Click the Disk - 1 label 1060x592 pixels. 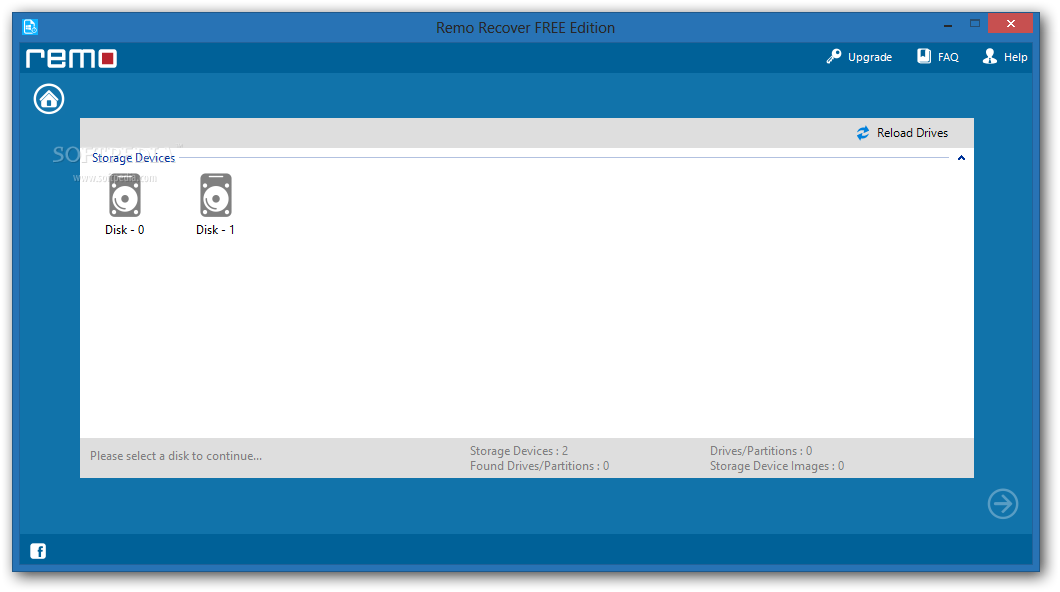(x=215, y=230)
